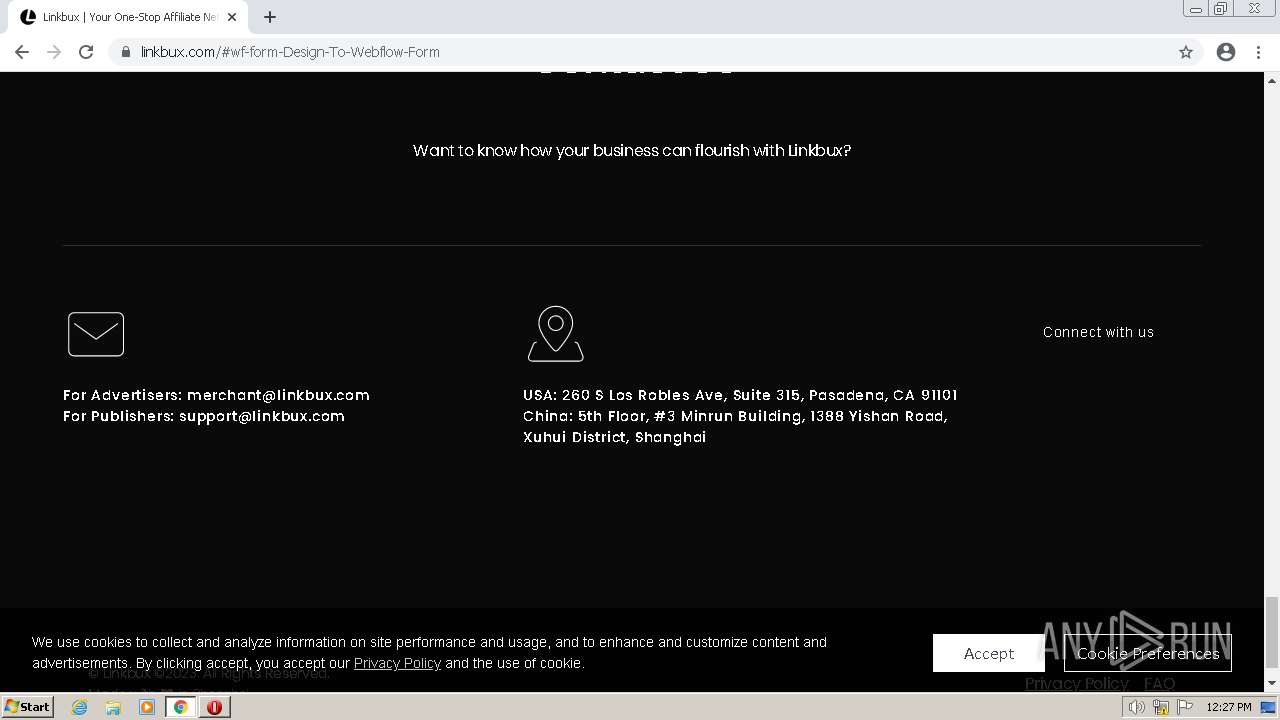1280x720 pixels.
Task: Open the footer FAQ link
Action: coord(1159,683)
